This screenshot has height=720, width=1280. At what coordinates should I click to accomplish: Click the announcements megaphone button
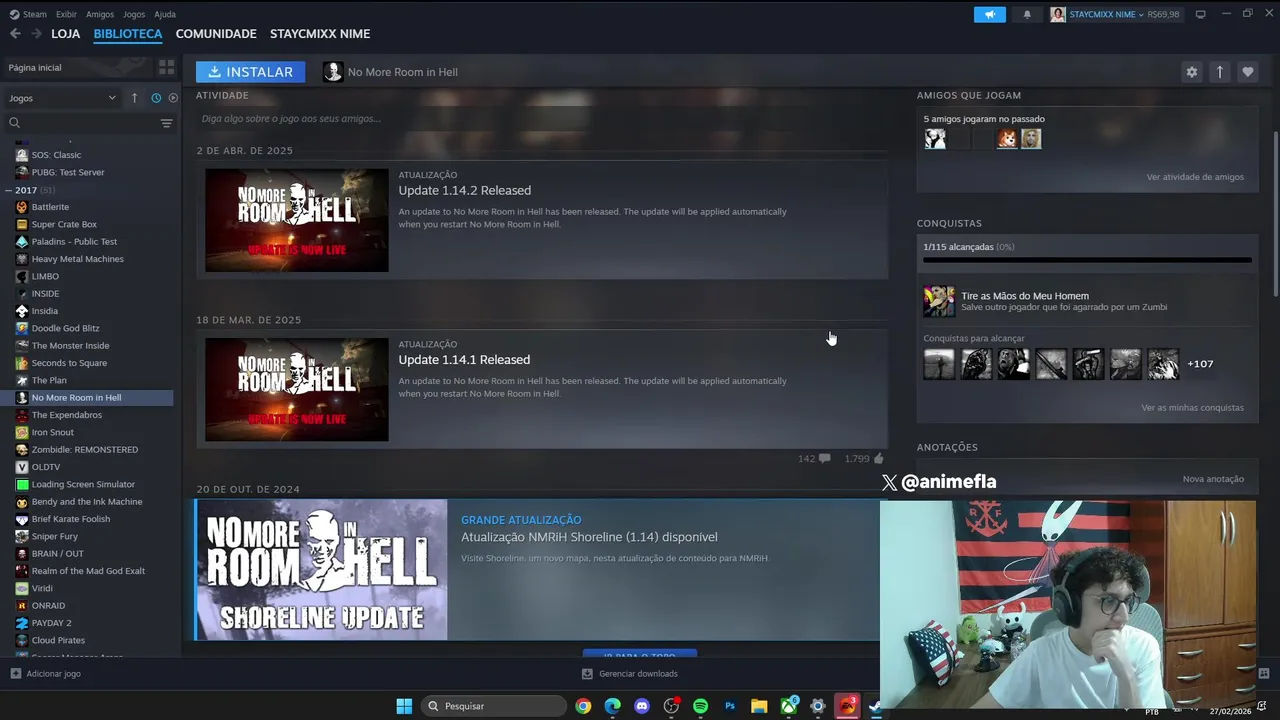point(989,14)
